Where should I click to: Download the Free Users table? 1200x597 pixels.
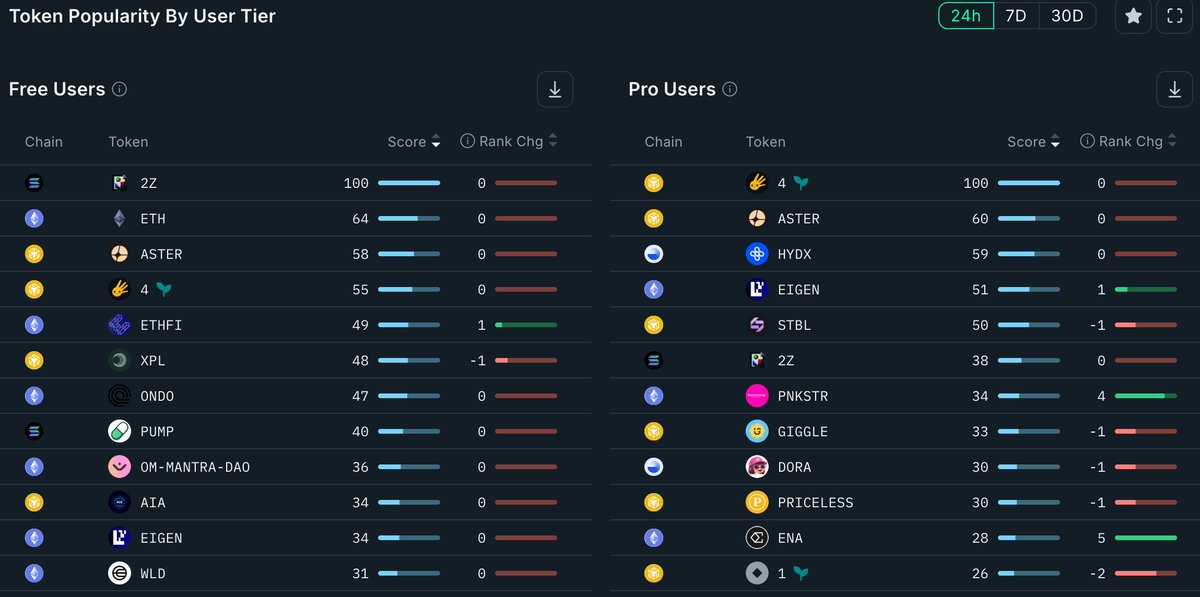tap(555, 89)
